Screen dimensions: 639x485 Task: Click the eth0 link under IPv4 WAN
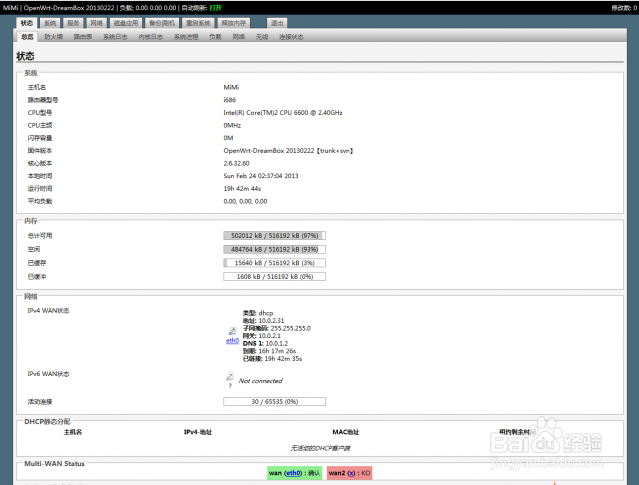pyautogui.click(x=232, y=340)
